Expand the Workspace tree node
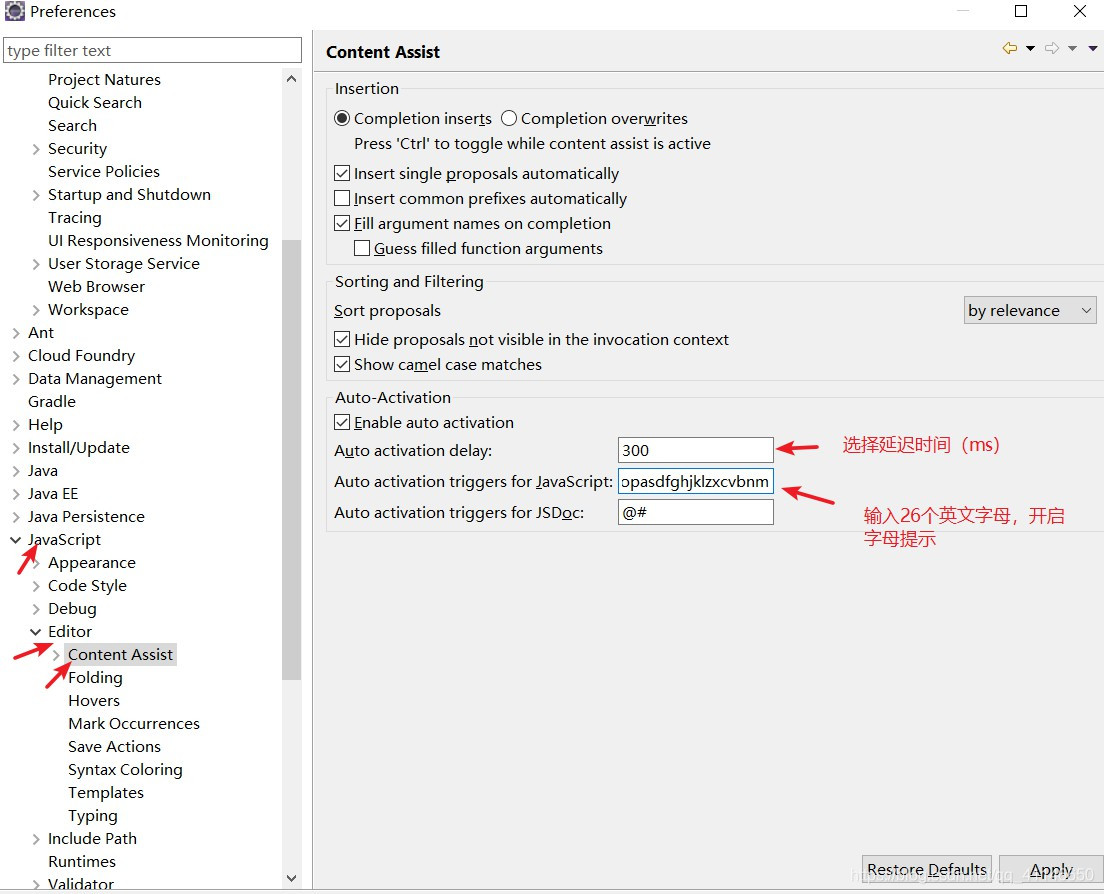This screenshot has width=1104, height=894. click(36, 310)
